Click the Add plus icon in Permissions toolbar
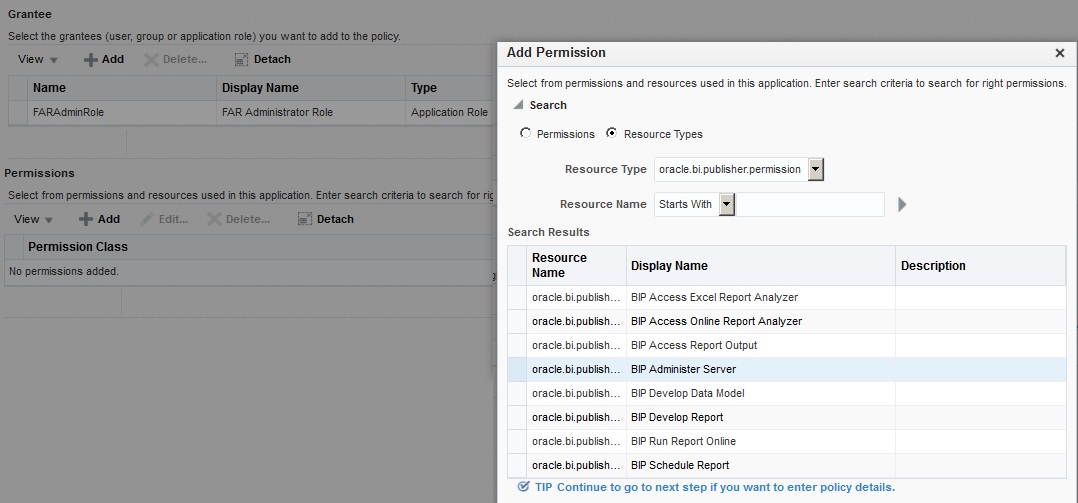 85,220
